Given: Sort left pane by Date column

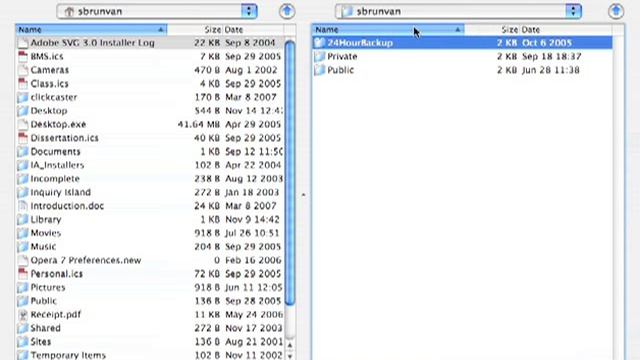Looking at the screenshot, I should point(253,29).
